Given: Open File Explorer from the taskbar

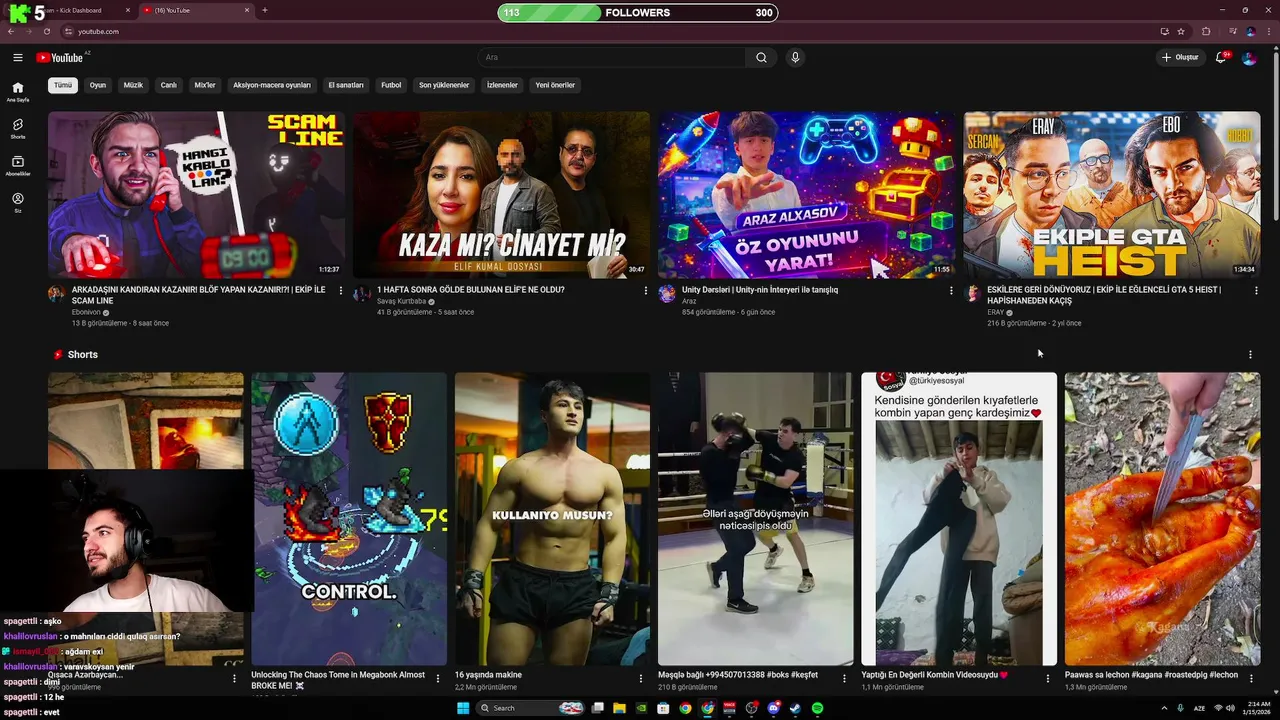Looking at the screenshot, I should click(619, 708).
